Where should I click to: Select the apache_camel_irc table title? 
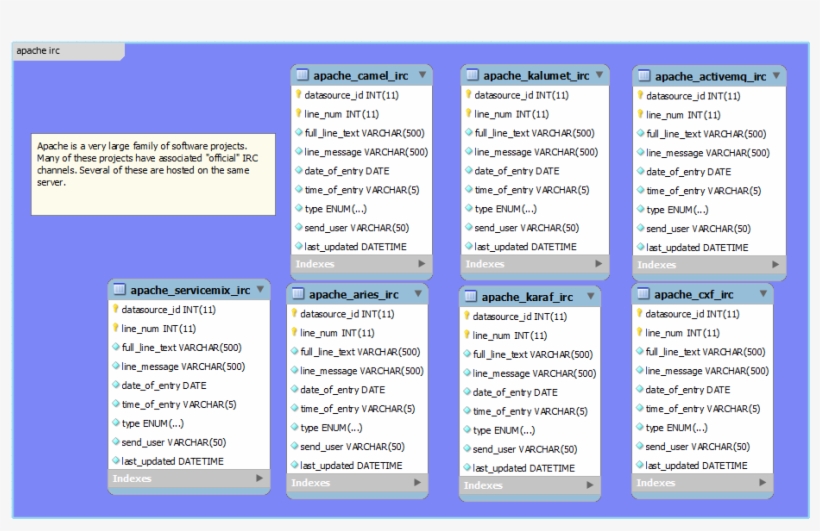[361, 76]
